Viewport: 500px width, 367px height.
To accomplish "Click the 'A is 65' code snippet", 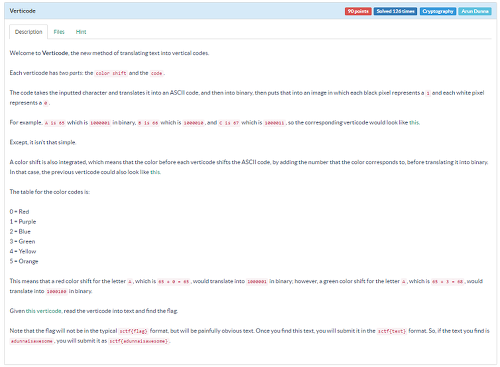I will 55,123.
